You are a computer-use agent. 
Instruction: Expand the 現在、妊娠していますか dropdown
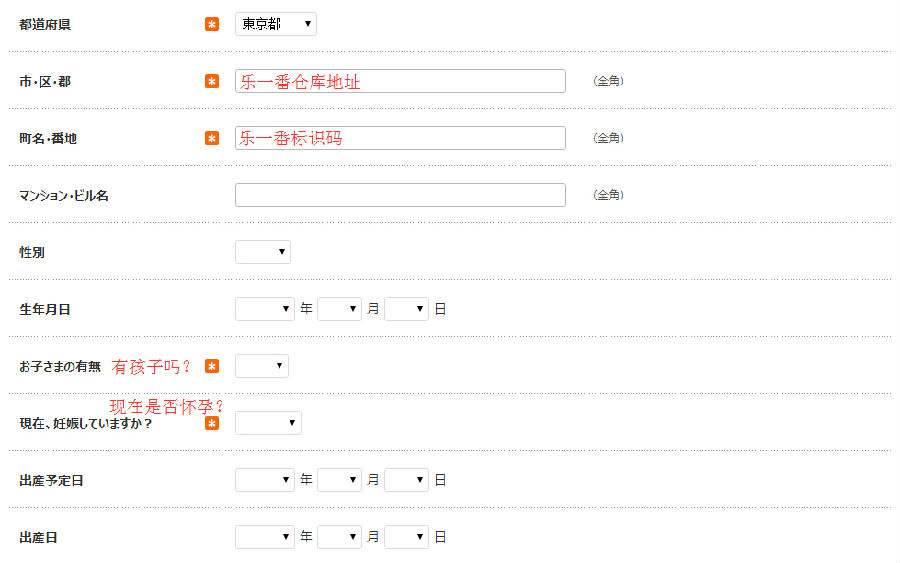point(268,423)
